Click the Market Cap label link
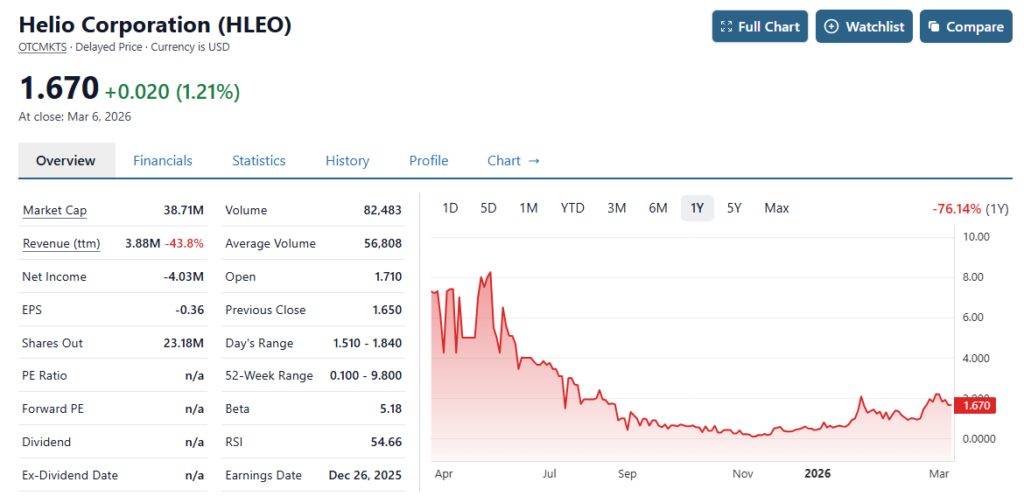1024x496 pixels. click(54, 211)
